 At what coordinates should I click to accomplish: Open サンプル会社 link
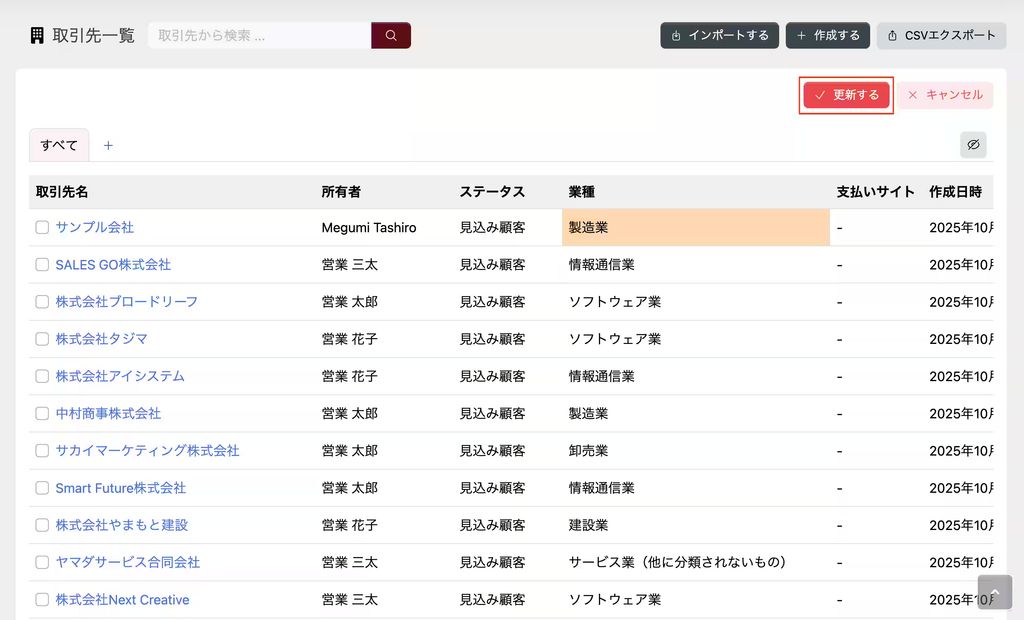[x=95, y=227]
